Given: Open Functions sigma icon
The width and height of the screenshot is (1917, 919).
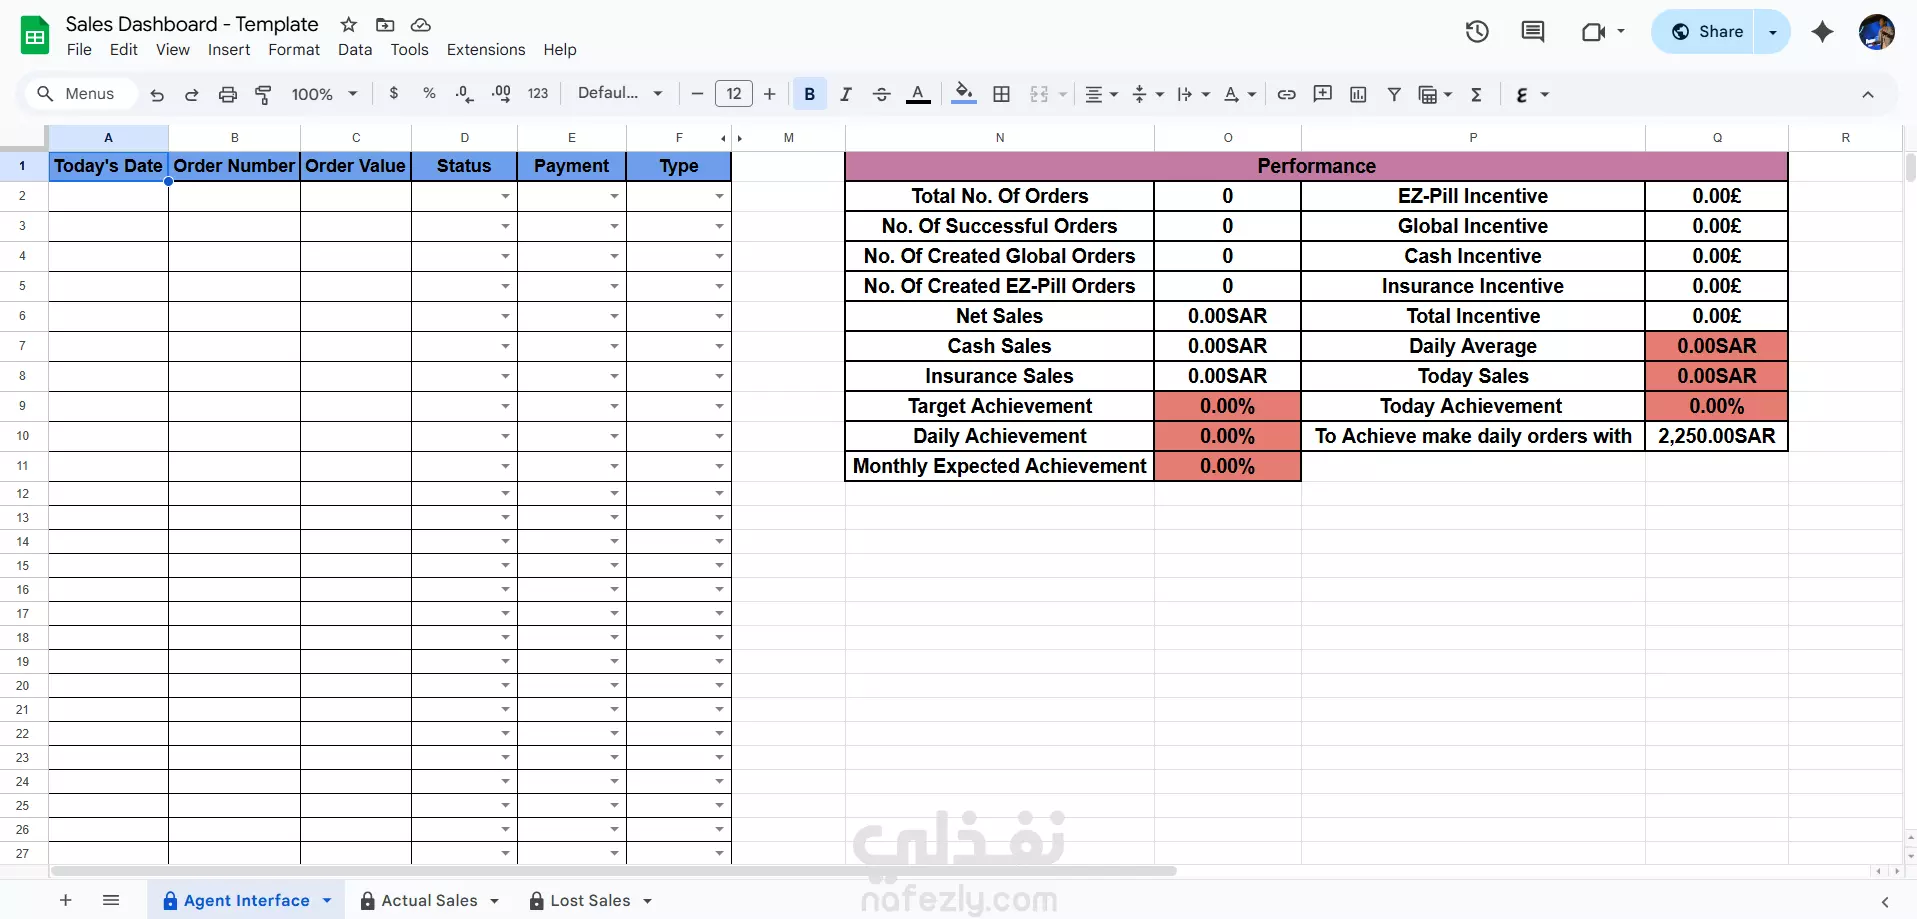Looking at the screenshot, I should [x=1476, y=94].
